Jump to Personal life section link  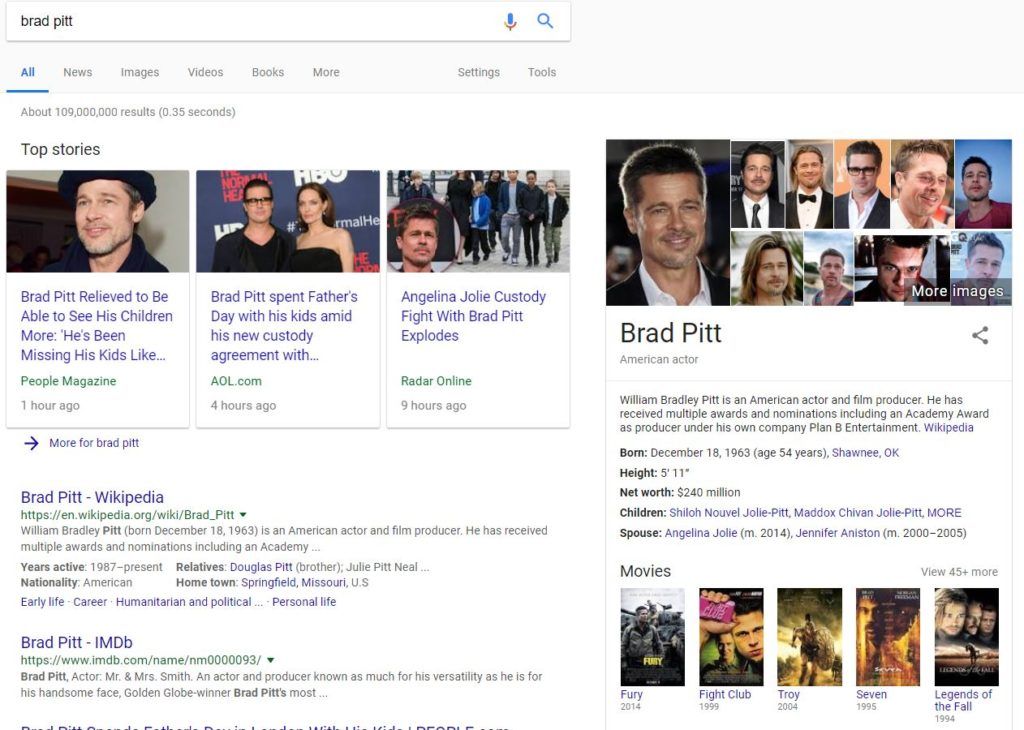(x=304, y=602)
